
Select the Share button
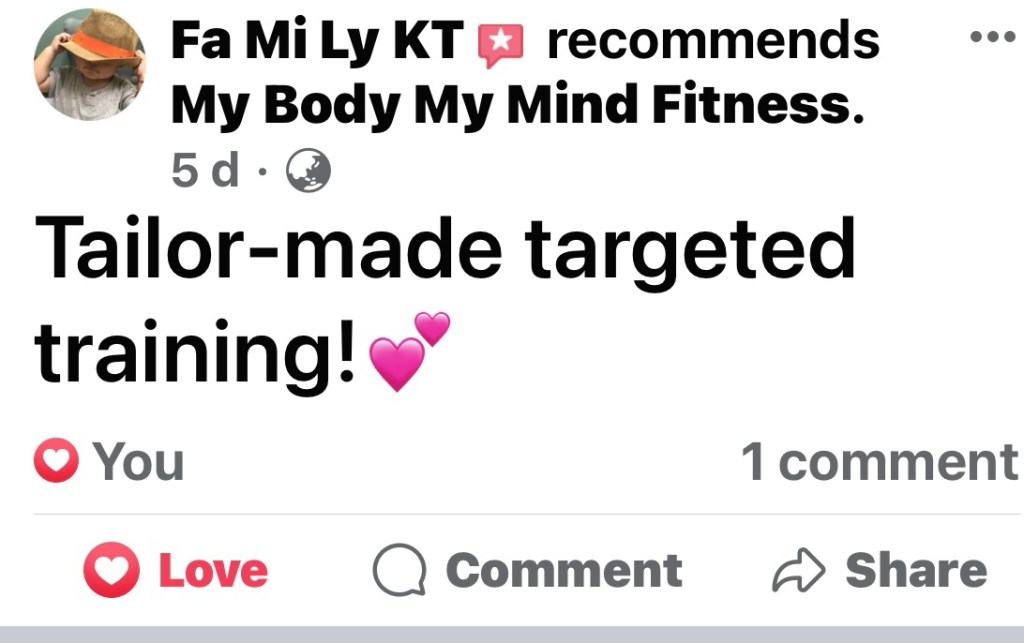click(x=880, y=570)
